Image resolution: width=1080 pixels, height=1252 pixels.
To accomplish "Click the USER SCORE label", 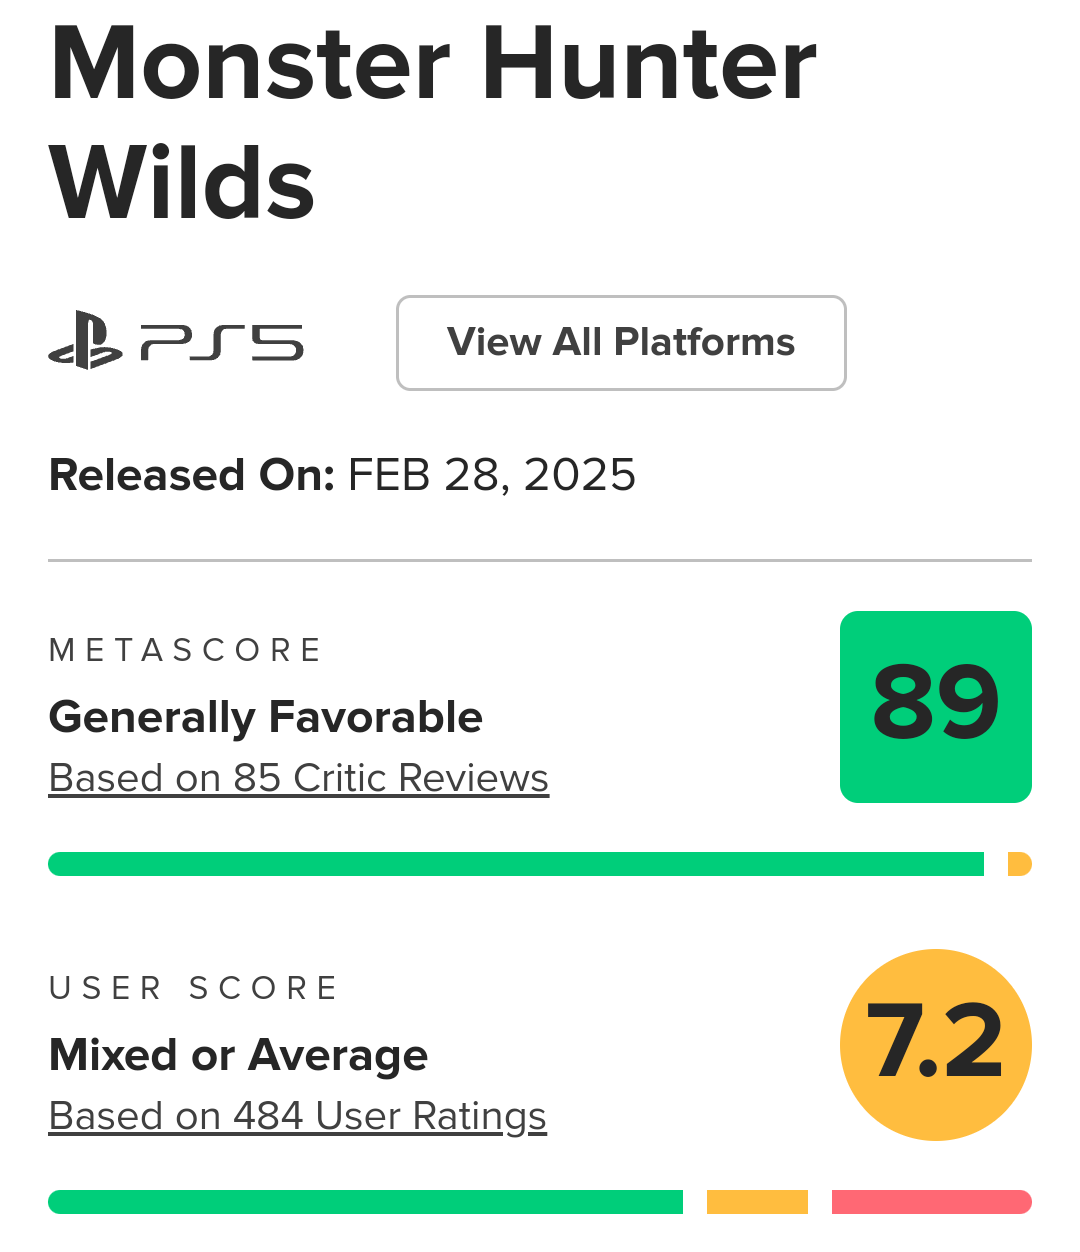I will click(x=193, y=989).
